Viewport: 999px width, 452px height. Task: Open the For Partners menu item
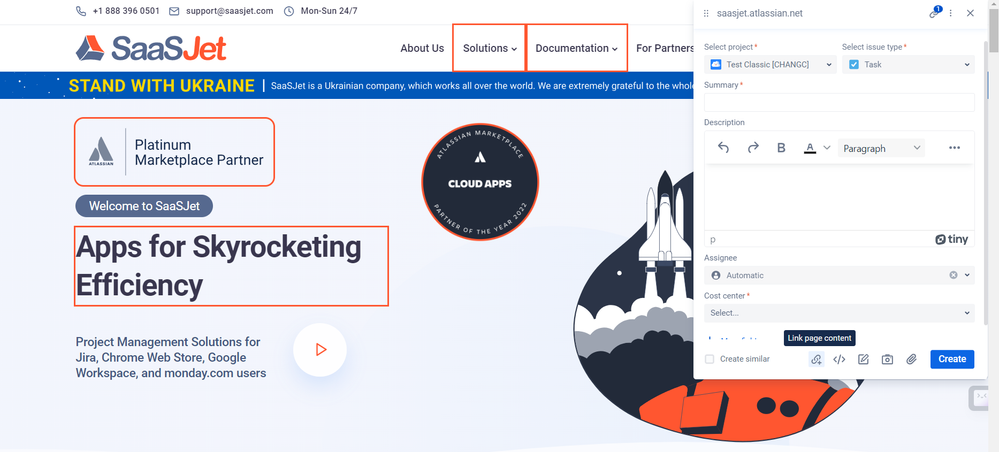665,48
